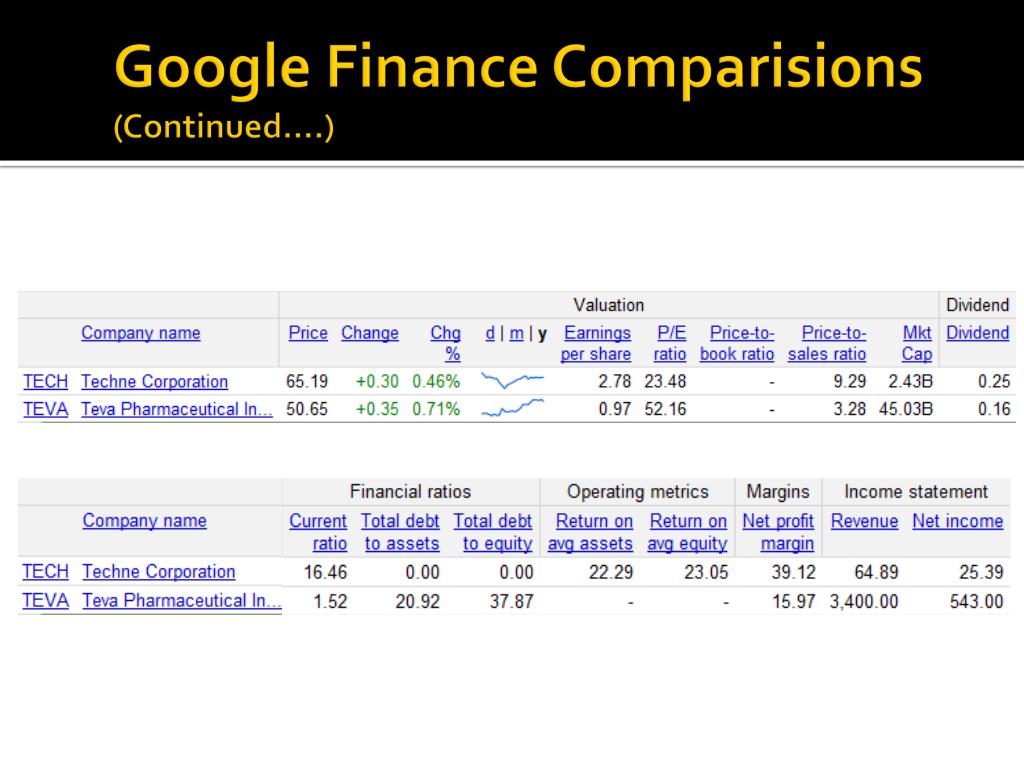Viewport: 1024px width, 768px height.
Task: Sort by Revenue column header
Action: (x=865, y=521)
